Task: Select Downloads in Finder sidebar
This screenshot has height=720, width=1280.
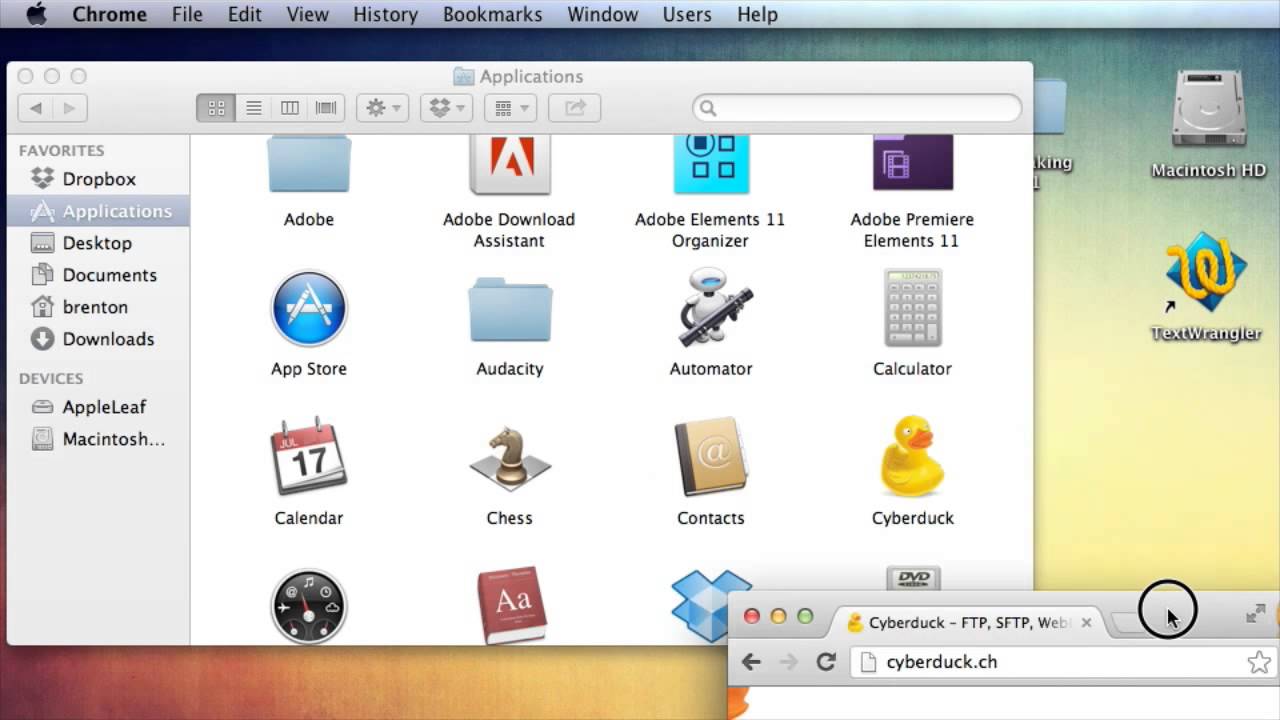Action: point(98,339)
